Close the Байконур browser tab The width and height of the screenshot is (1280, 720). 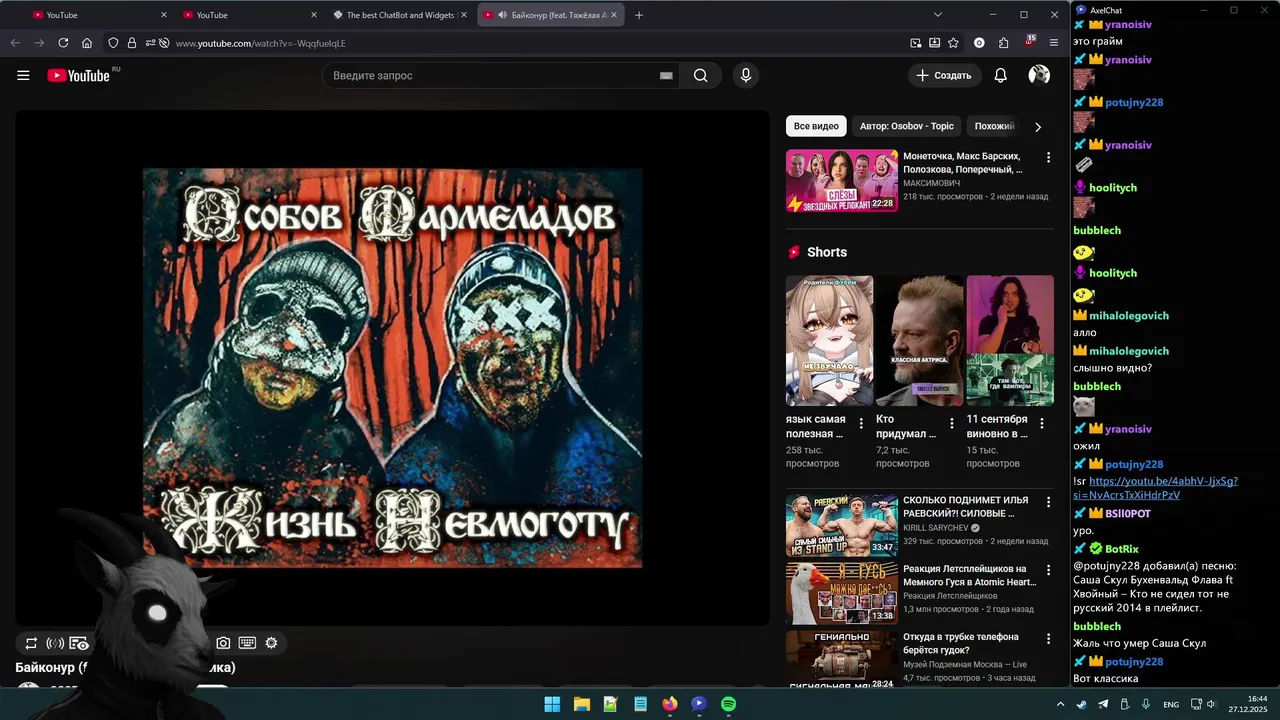(x=615, y=15)
